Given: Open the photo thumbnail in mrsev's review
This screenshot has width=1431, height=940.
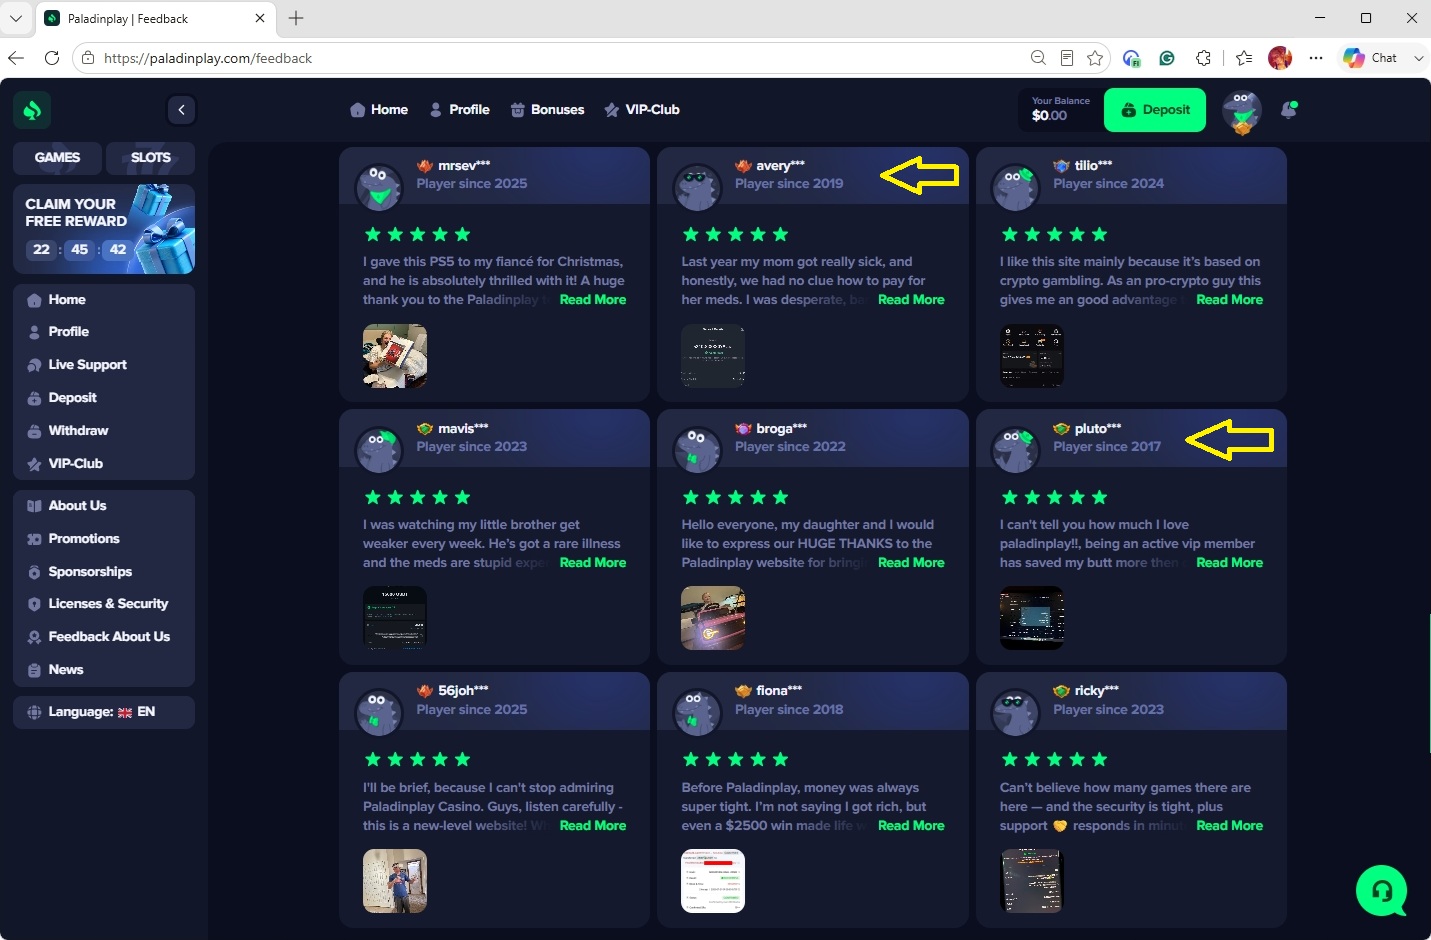Looking at the screenshot, I should 395,356.
